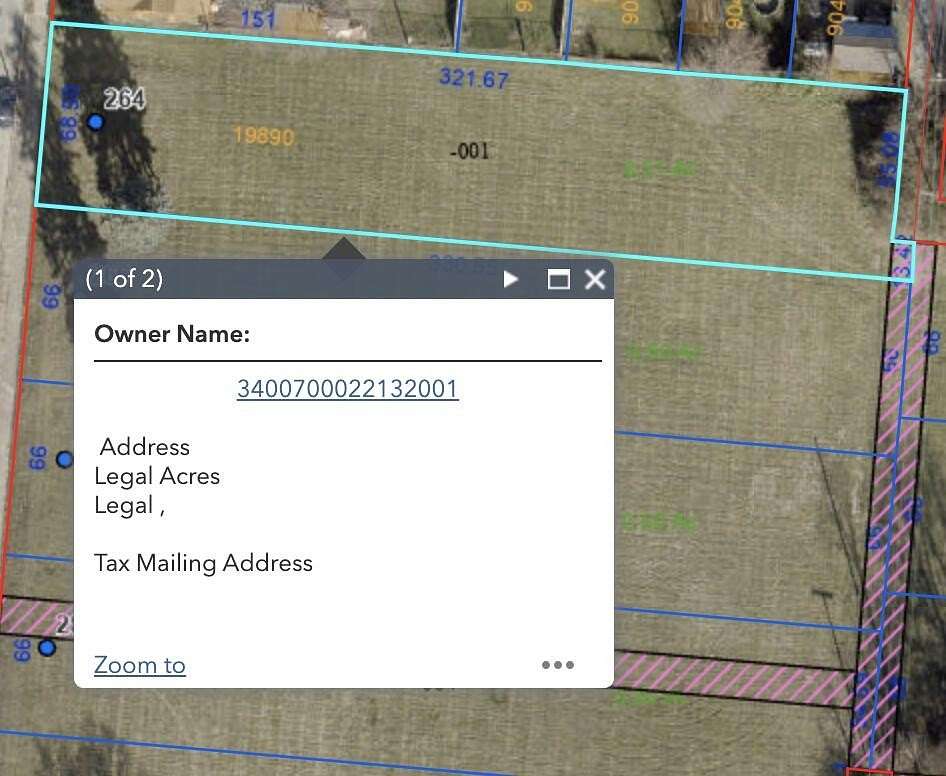Click the parcel labeled 19890 on the map
Viewport: 946px width, 776px height.
coord(263,137)
